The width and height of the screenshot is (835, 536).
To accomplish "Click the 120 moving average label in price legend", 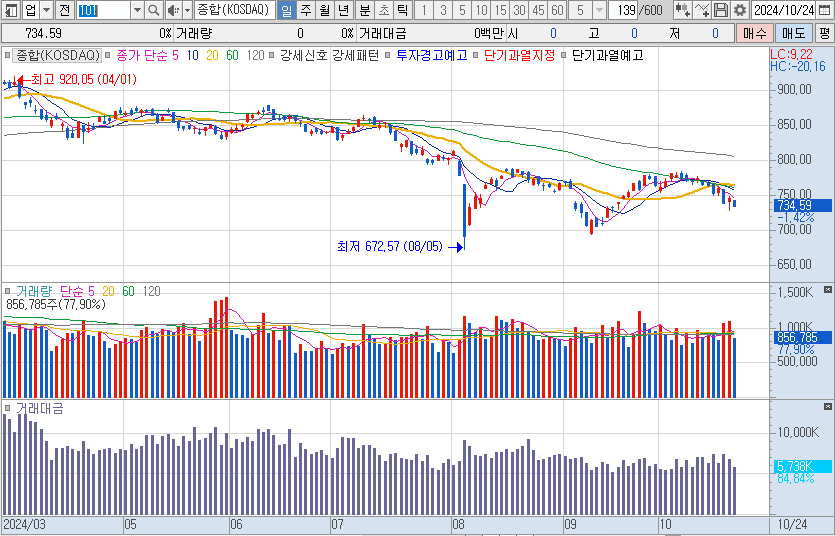I will (x=256, y=55).
